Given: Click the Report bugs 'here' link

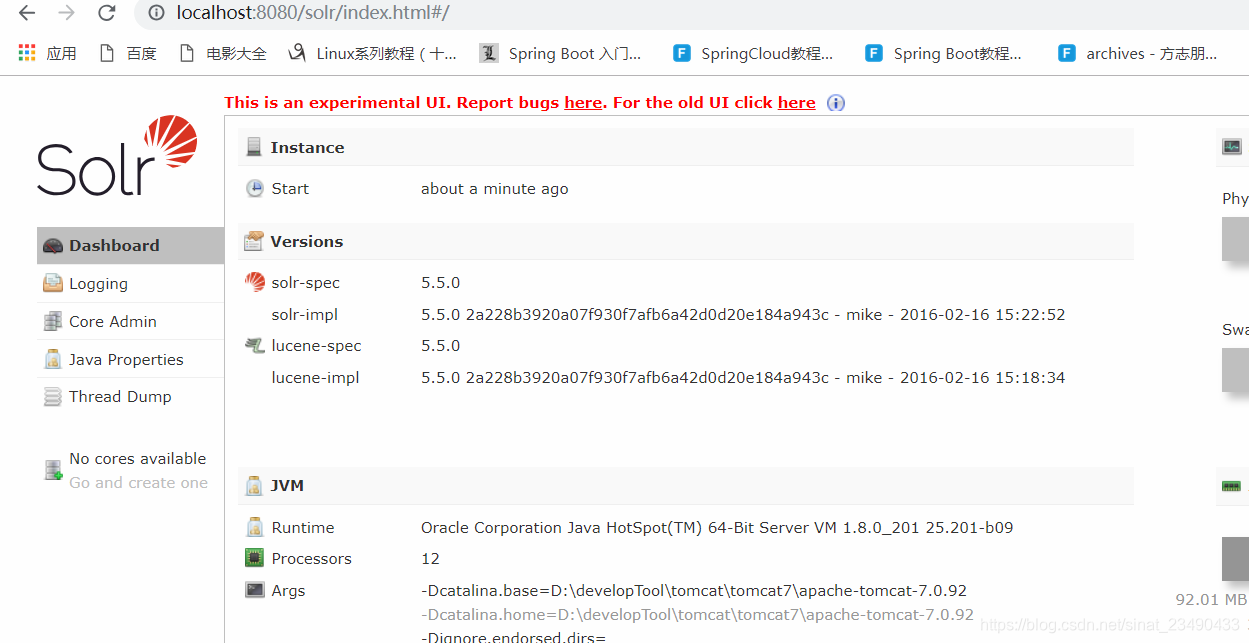Looking at the screenshot, I should click(x=583, y=102).
